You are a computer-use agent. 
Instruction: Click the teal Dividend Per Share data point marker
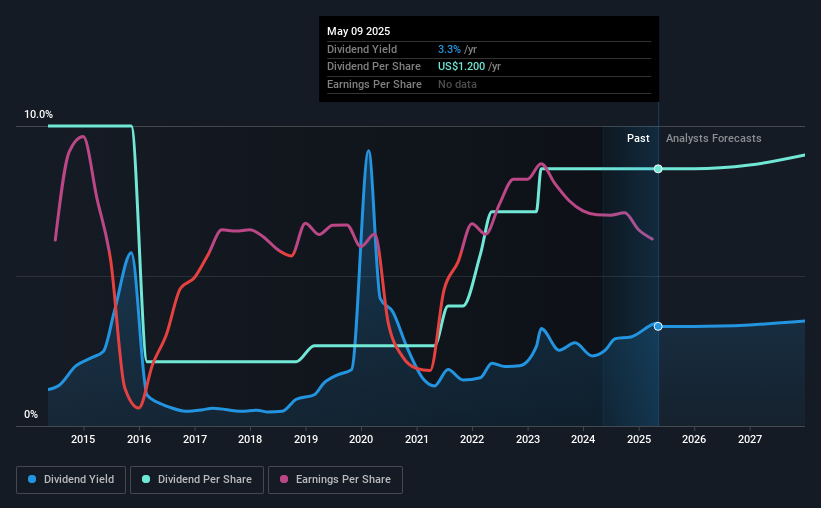[658, 169]
